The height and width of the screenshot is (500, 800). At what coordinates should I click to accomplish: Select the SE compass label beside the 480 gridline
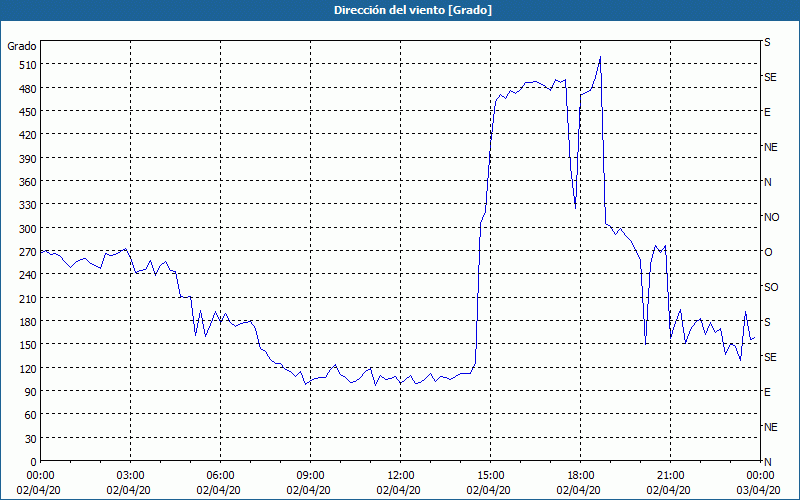[x=770, y=77]
